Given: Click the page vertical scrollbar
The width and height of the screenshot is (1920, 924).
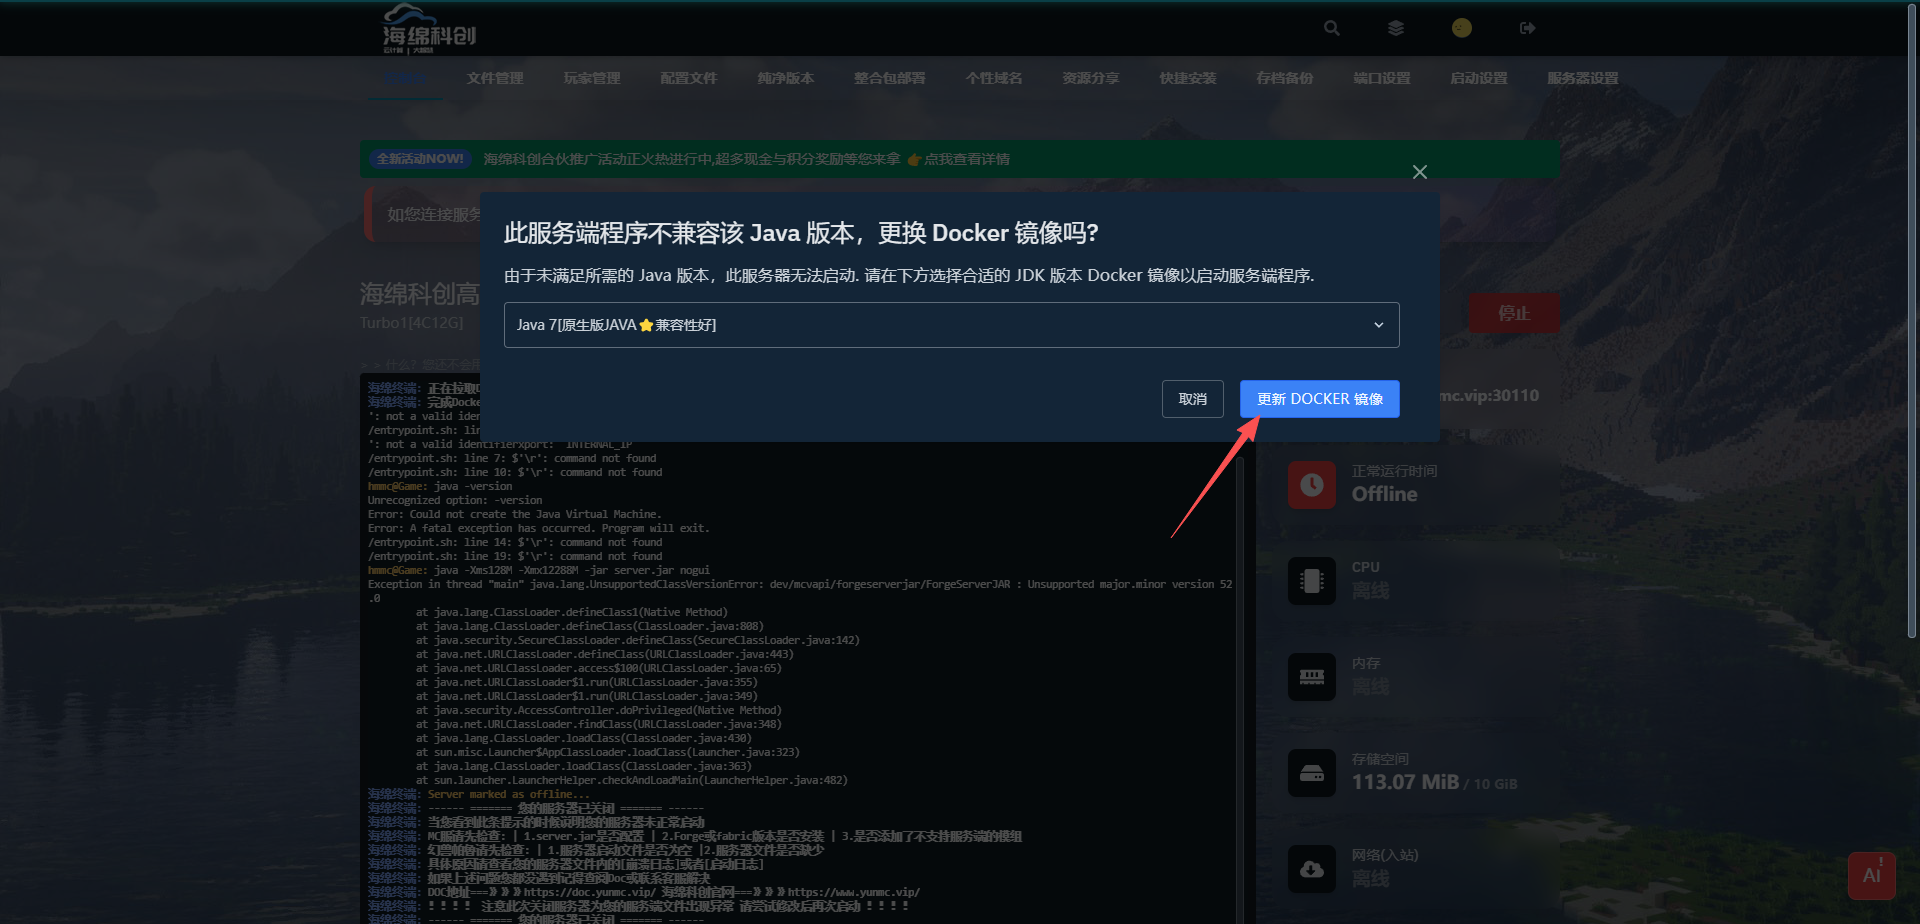Looking at the screenshot, I should [x=1912, y=320].
